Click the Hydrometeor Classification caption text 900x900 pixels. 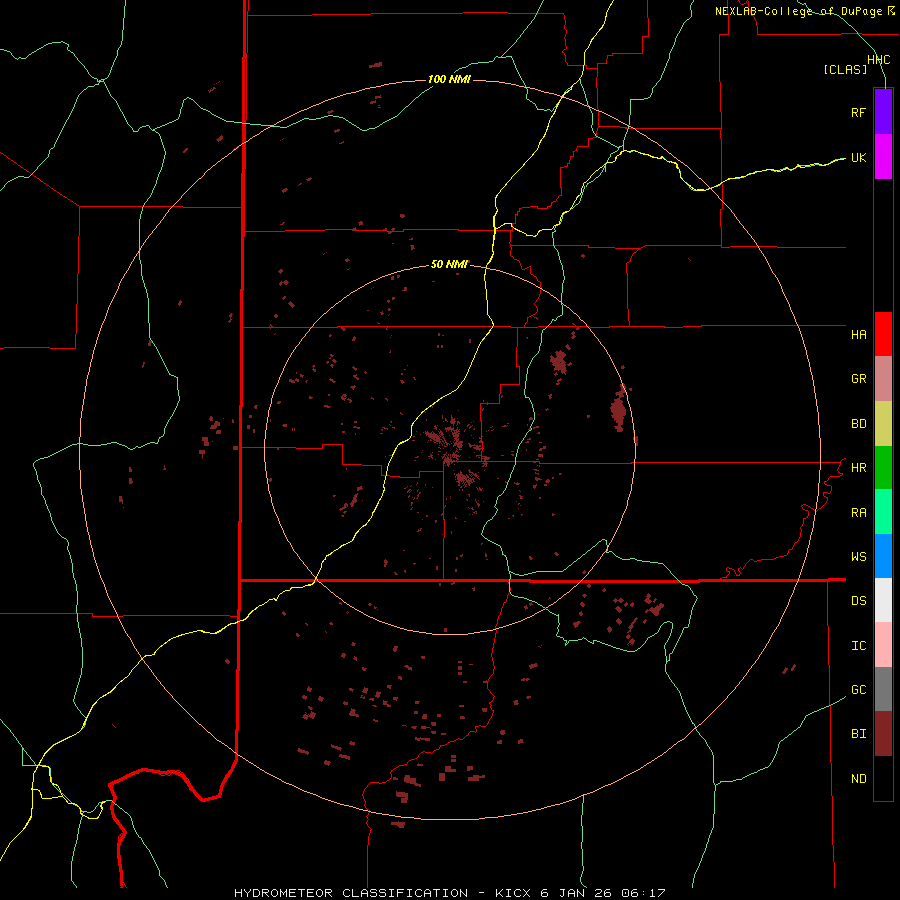[351, 893]
